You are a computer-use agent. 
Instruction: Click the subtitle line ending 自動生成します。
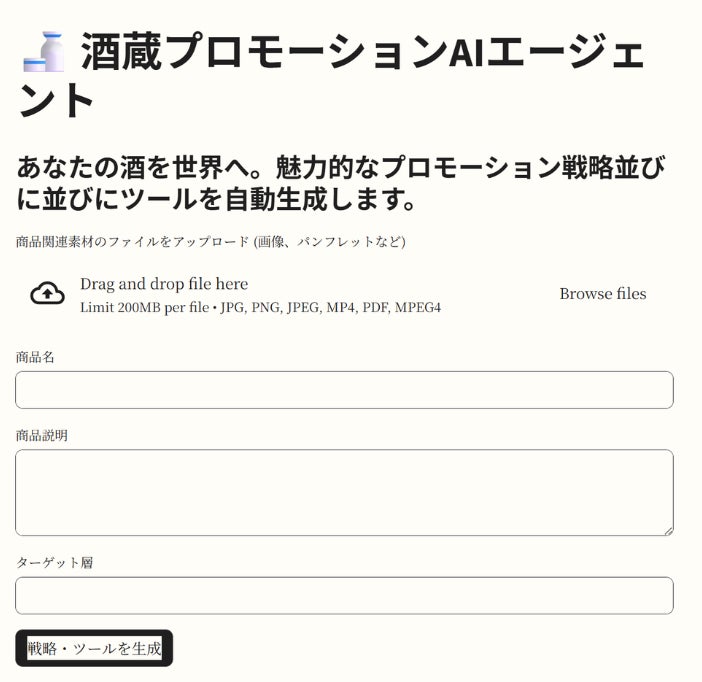click(216, 200)
